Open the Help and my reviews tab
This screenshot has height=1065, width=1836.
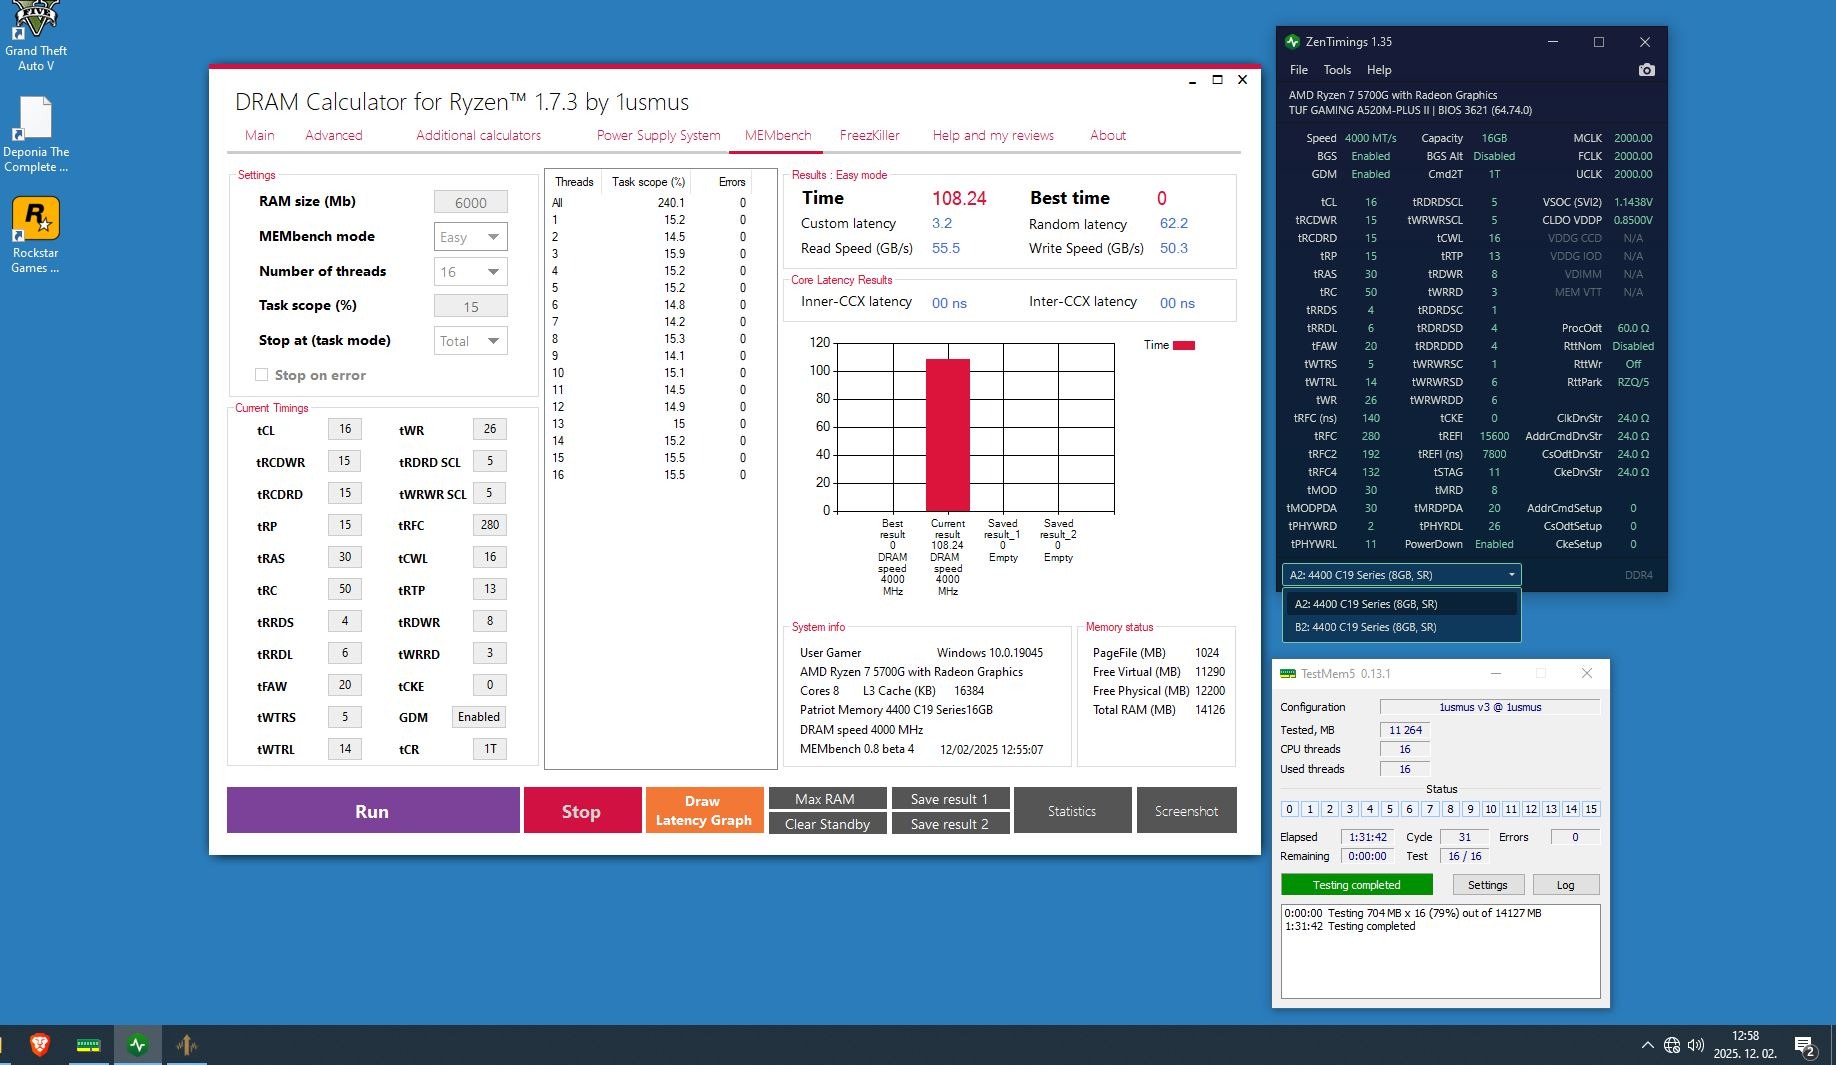coord(993,135)
